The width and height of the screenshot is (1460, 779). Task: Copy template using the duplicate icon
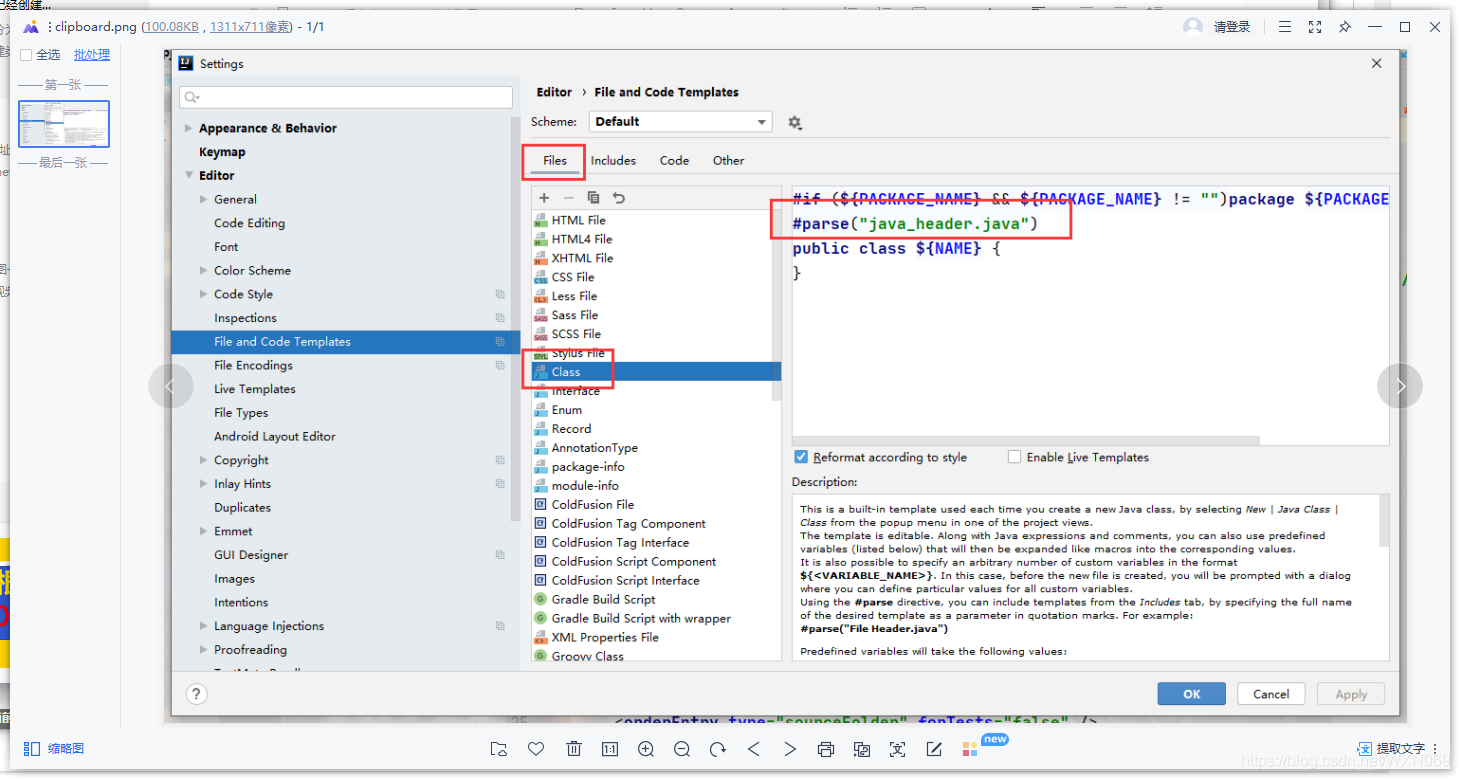pos(594,198)
